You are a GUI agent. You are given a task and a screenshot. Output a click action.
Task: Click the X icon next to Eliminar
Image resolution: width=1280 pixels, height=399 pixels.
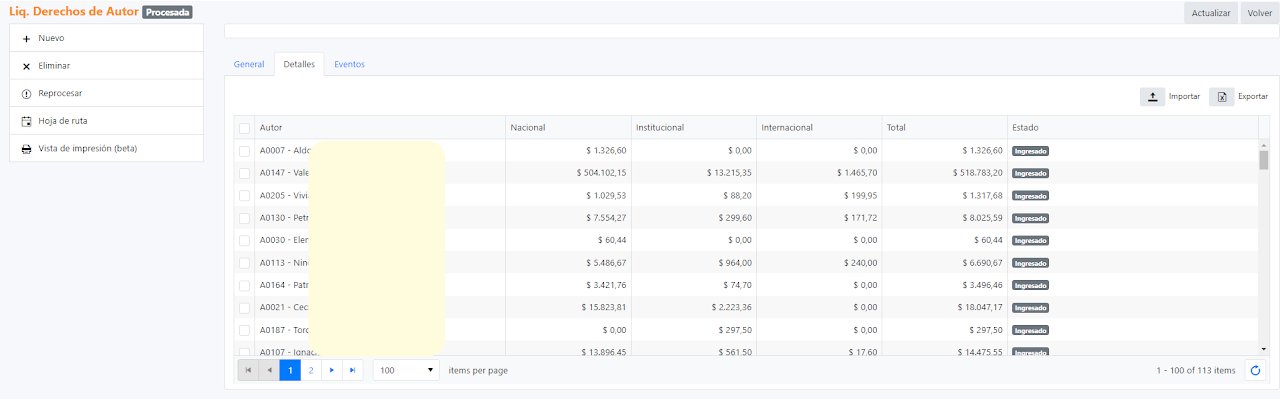[x=26, y=66]
